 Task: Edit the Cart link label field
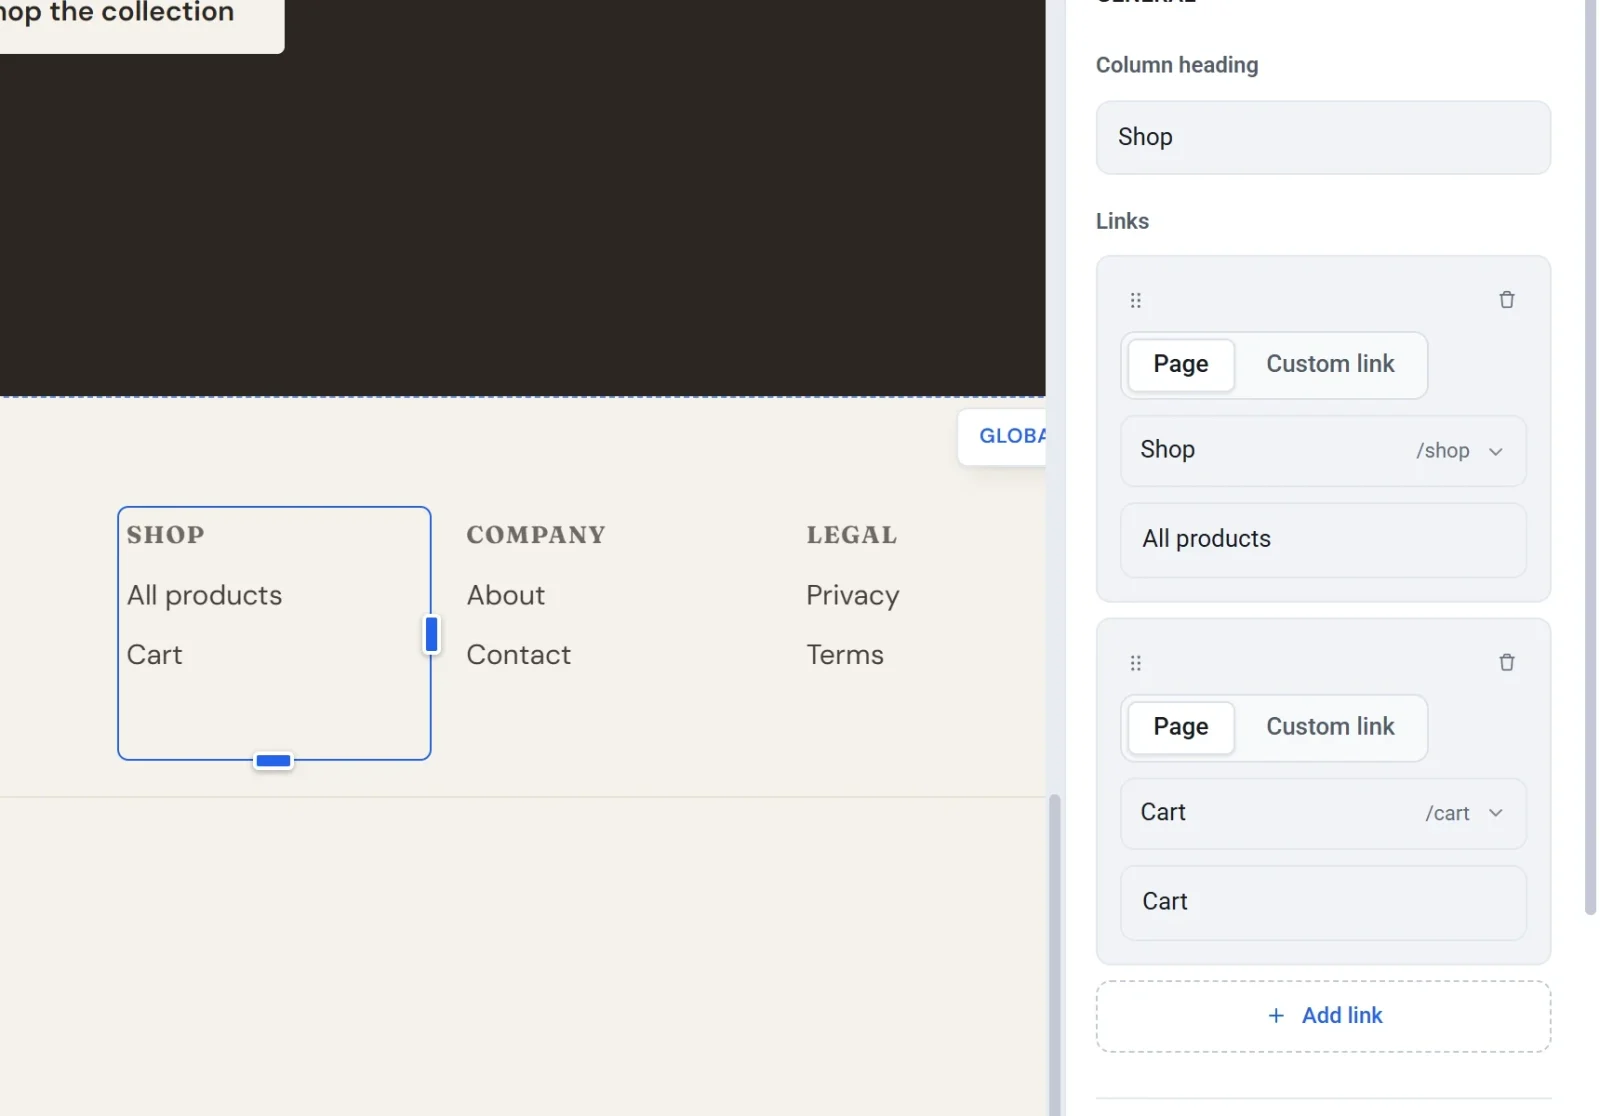(1323, 902)
